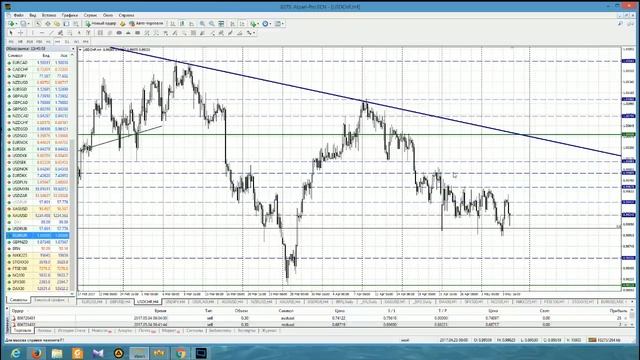The width and height of the screenshot is (640, 360).
Task: Switch timeframe to W1
Action: 76,42
